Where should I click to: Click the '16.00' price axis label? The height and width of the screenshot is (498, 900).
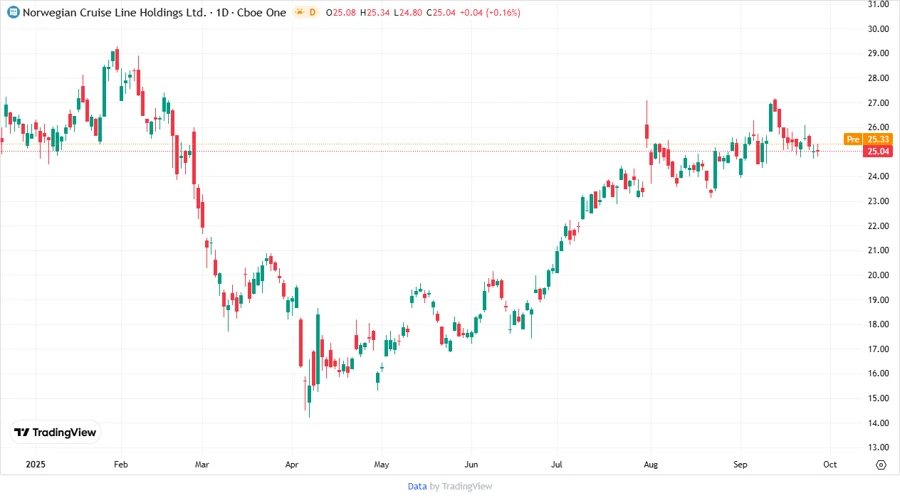tap(878, 374)
